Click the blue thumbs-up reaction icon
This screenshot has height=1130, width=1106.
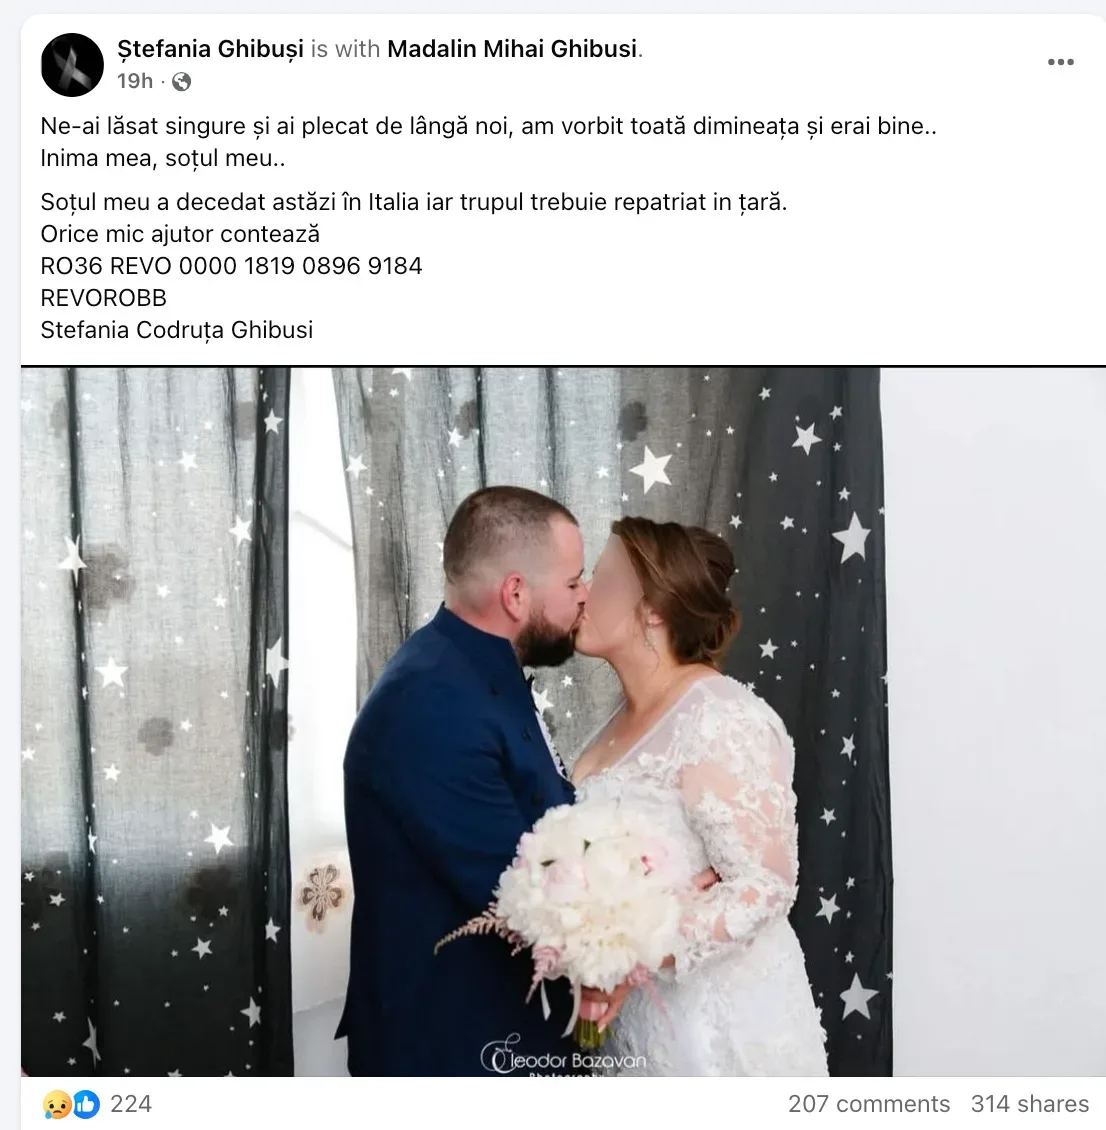(87, 1104)
